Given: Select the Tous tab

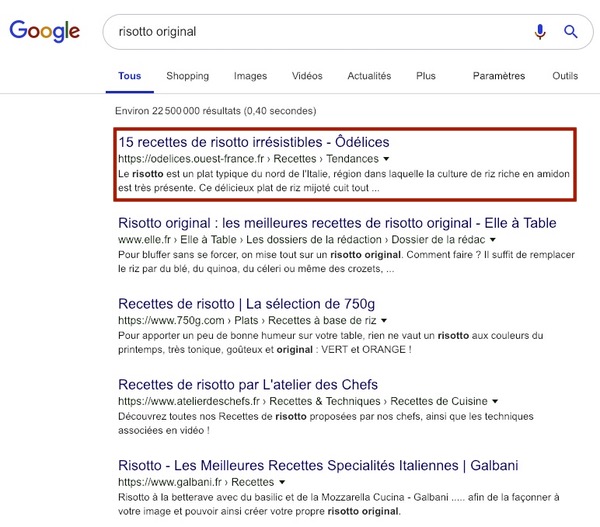Looking at the screenshot, I should point(129,76).
